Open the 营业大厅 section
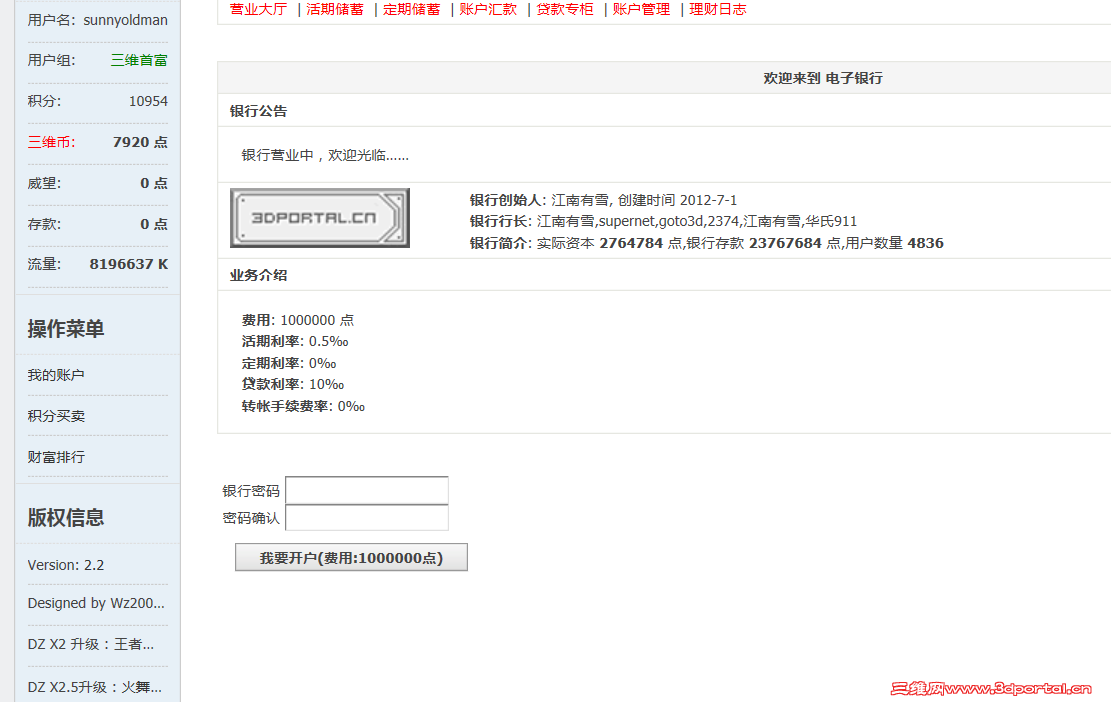Image resolution: width=1111 pixels, height=702 pixels. (258, 9)
